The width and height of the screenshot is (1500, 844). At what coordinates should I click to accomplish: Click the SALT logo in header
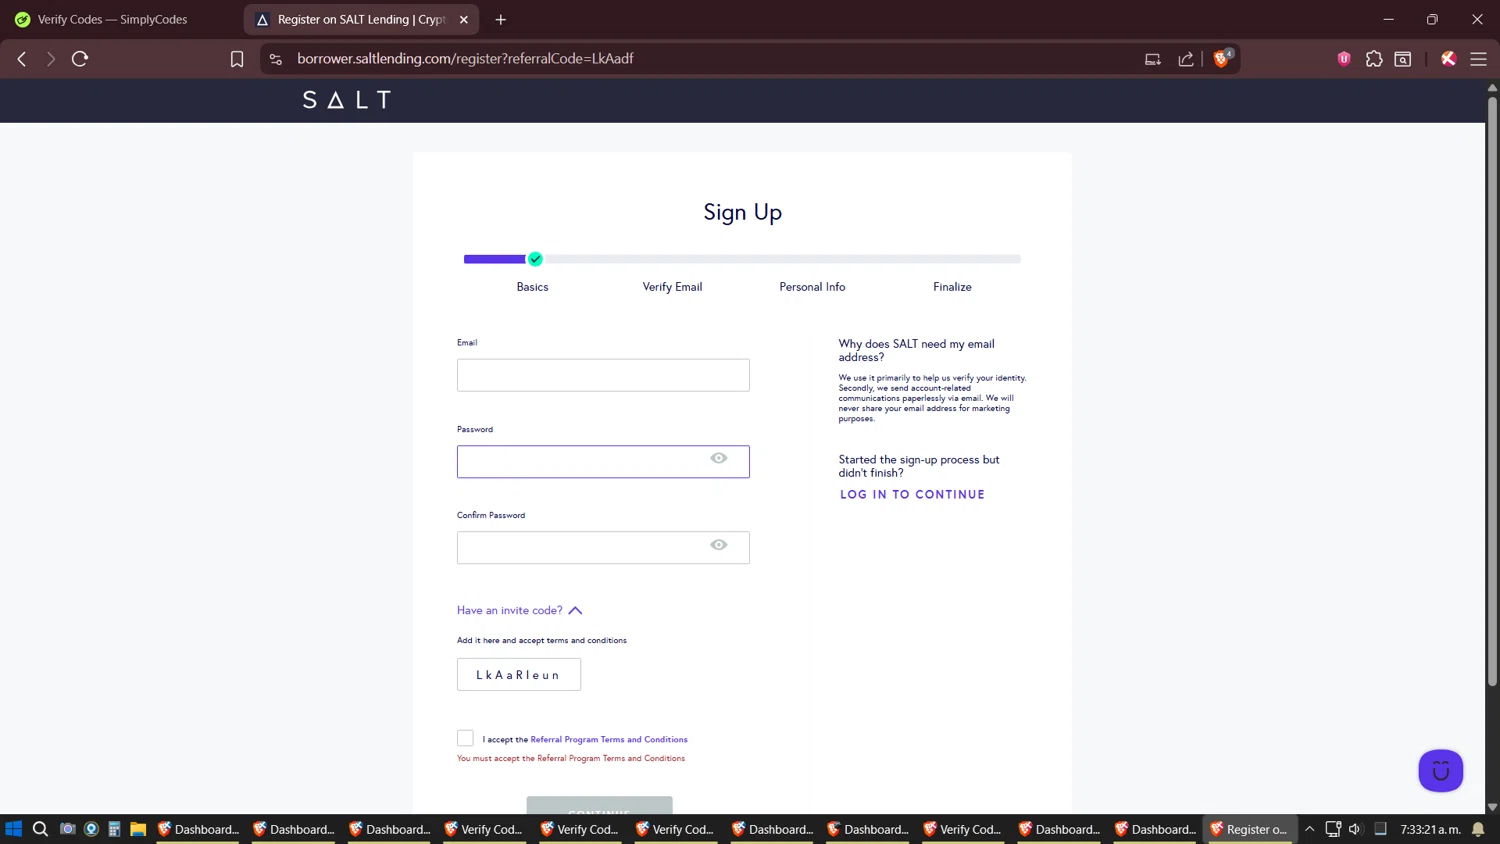click(x=347, y=100)
